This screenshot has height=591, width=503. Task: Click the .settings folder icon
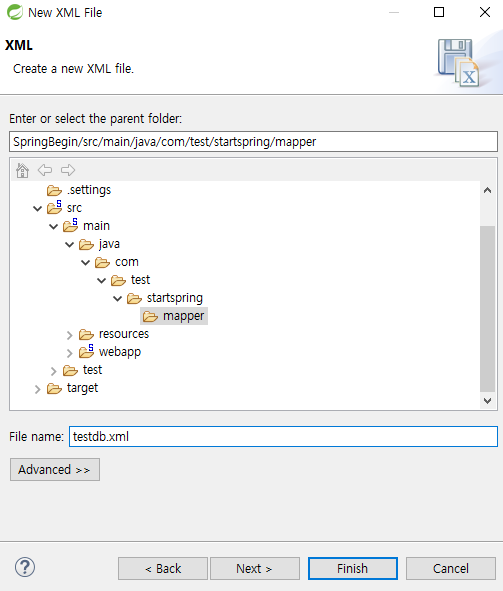click(x=54, y=190)
